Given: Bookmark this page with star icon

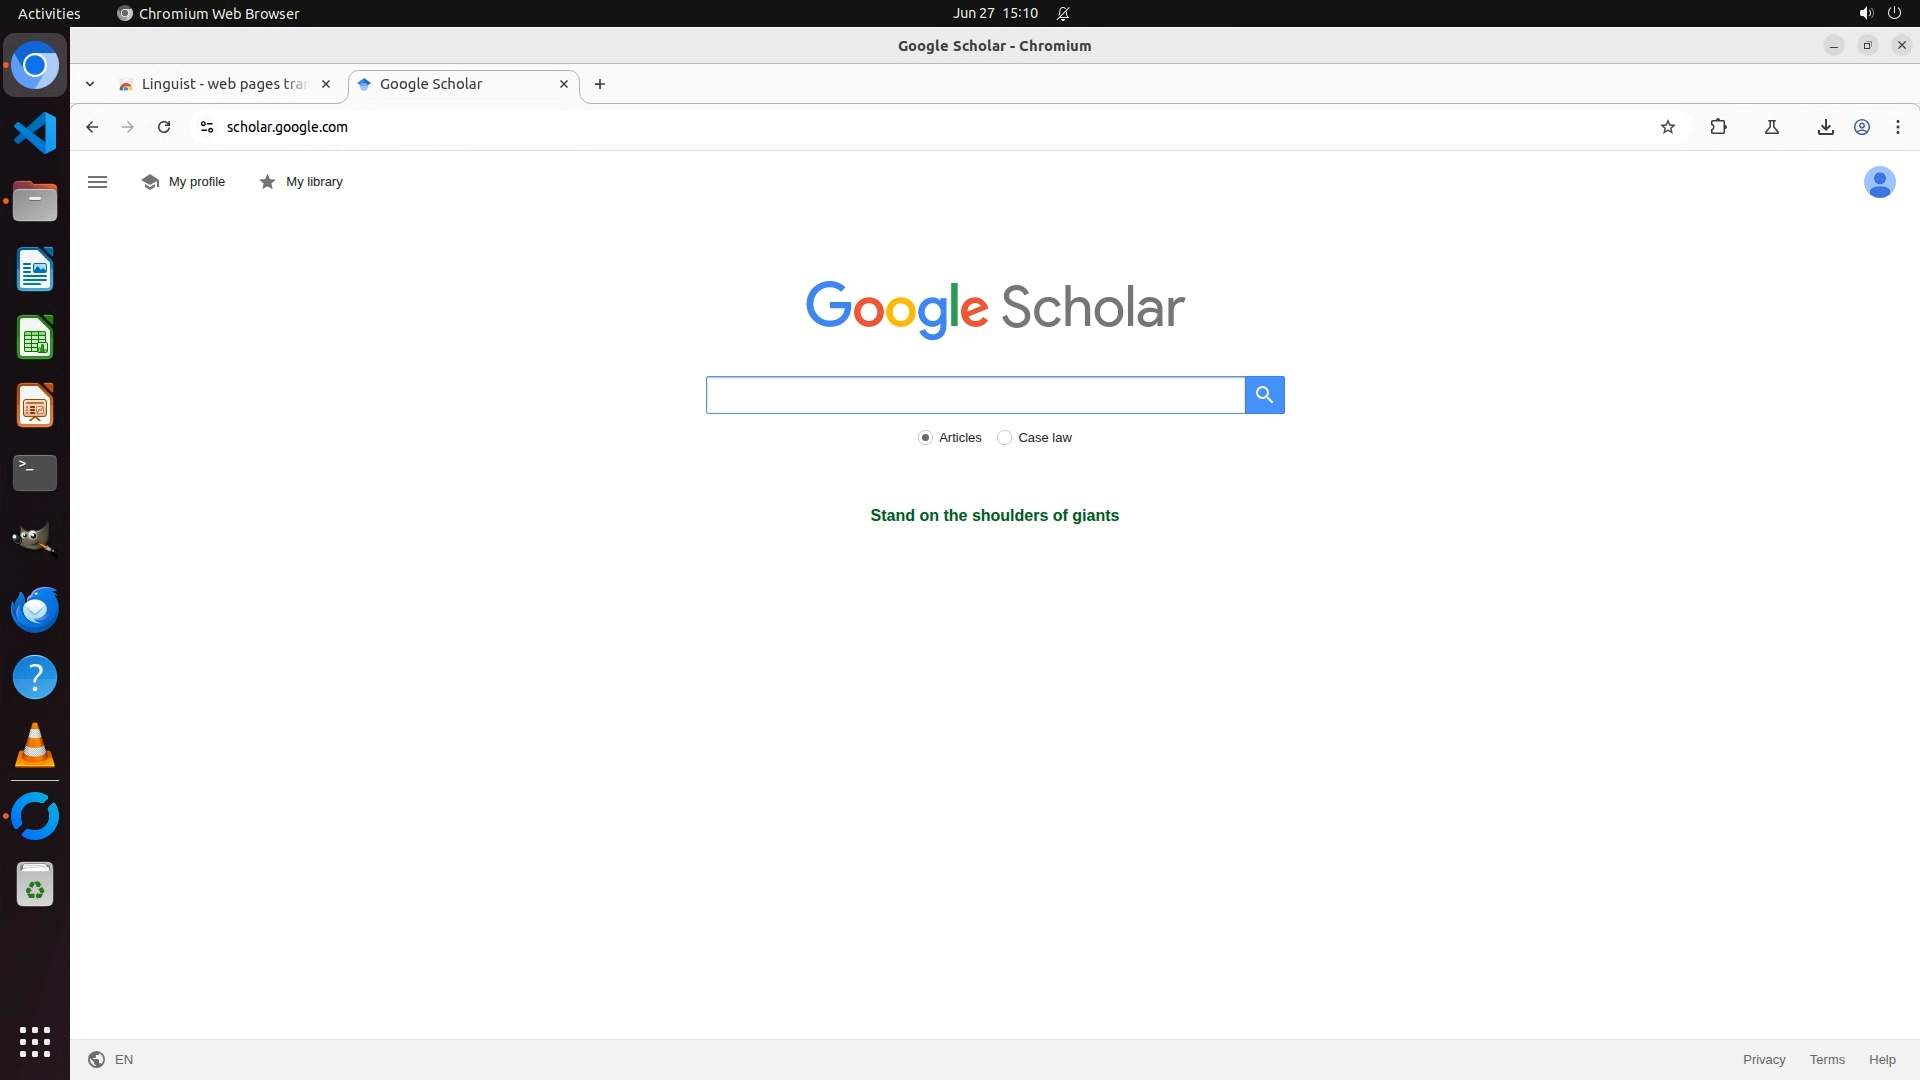Looking at the screenshot, I should point(1667,127).
